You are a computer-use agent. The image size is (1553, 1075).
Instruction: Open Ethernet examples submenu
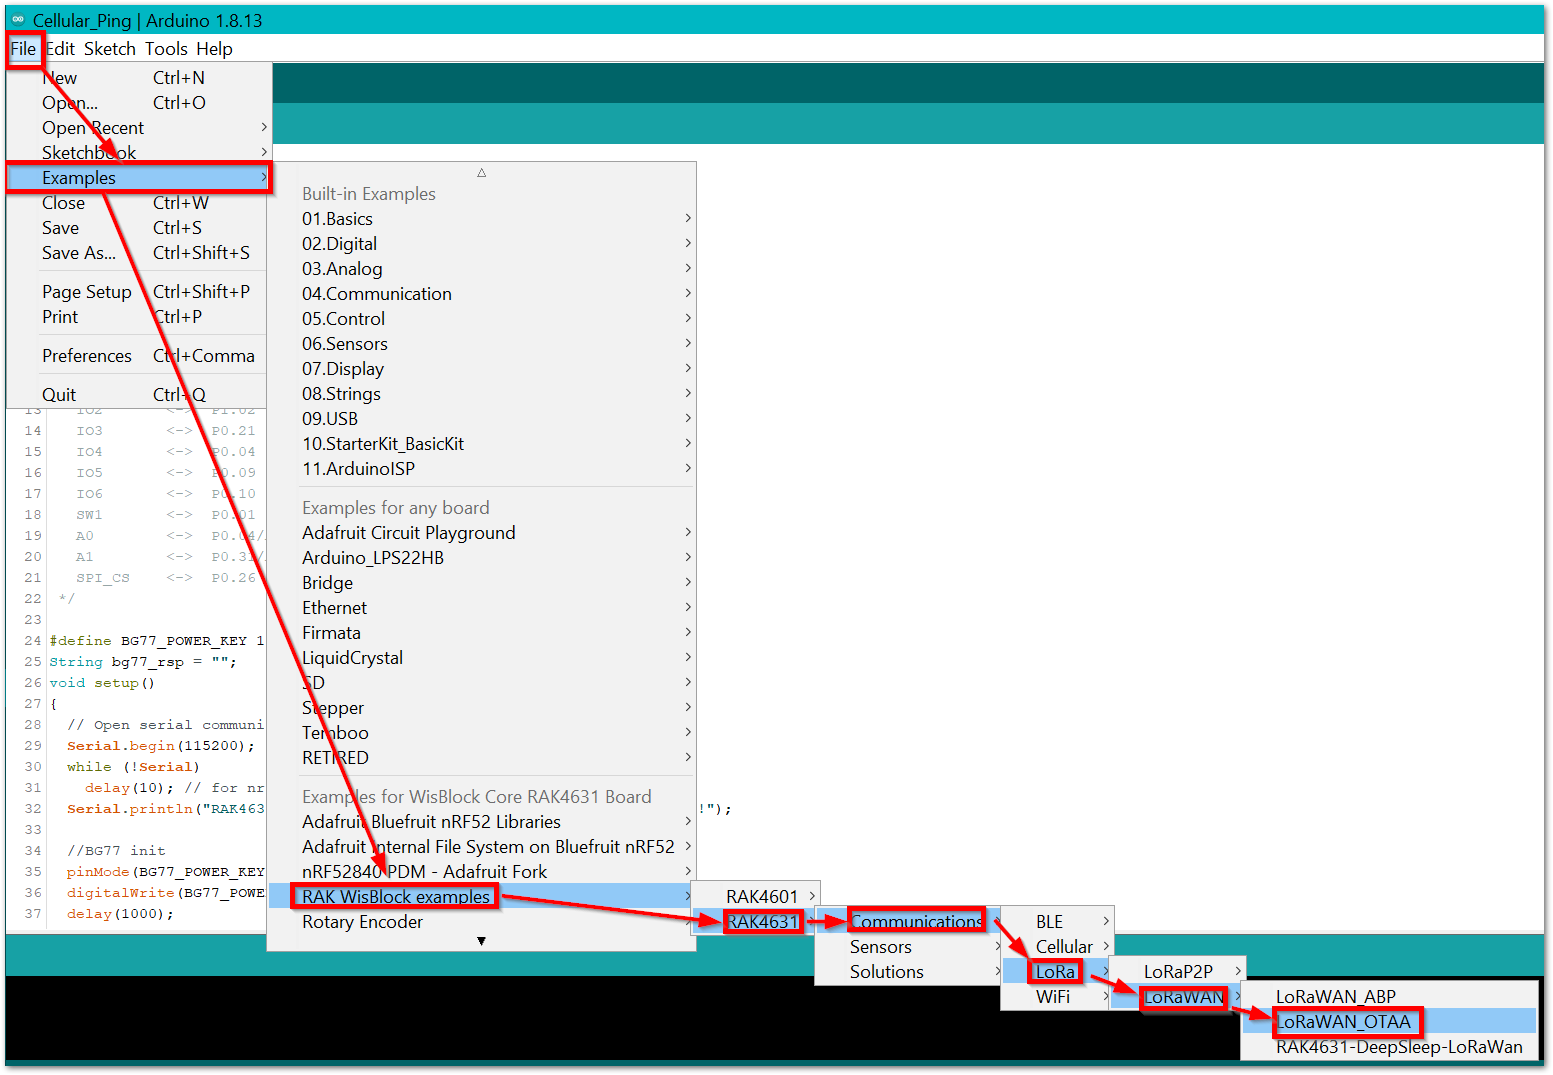[482, 608]
